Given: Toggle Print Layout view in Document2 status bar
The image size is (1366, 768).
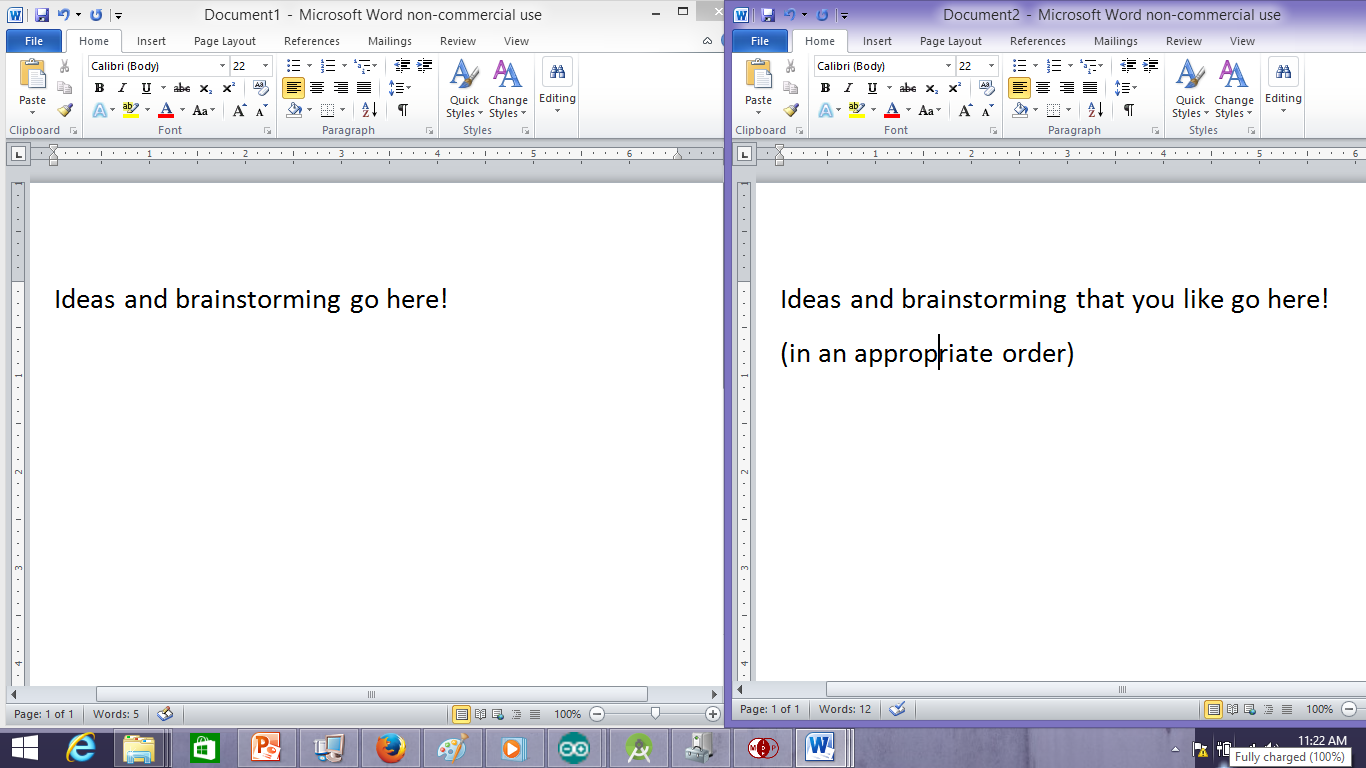Looking at the screenshot, I should 1213,709.
